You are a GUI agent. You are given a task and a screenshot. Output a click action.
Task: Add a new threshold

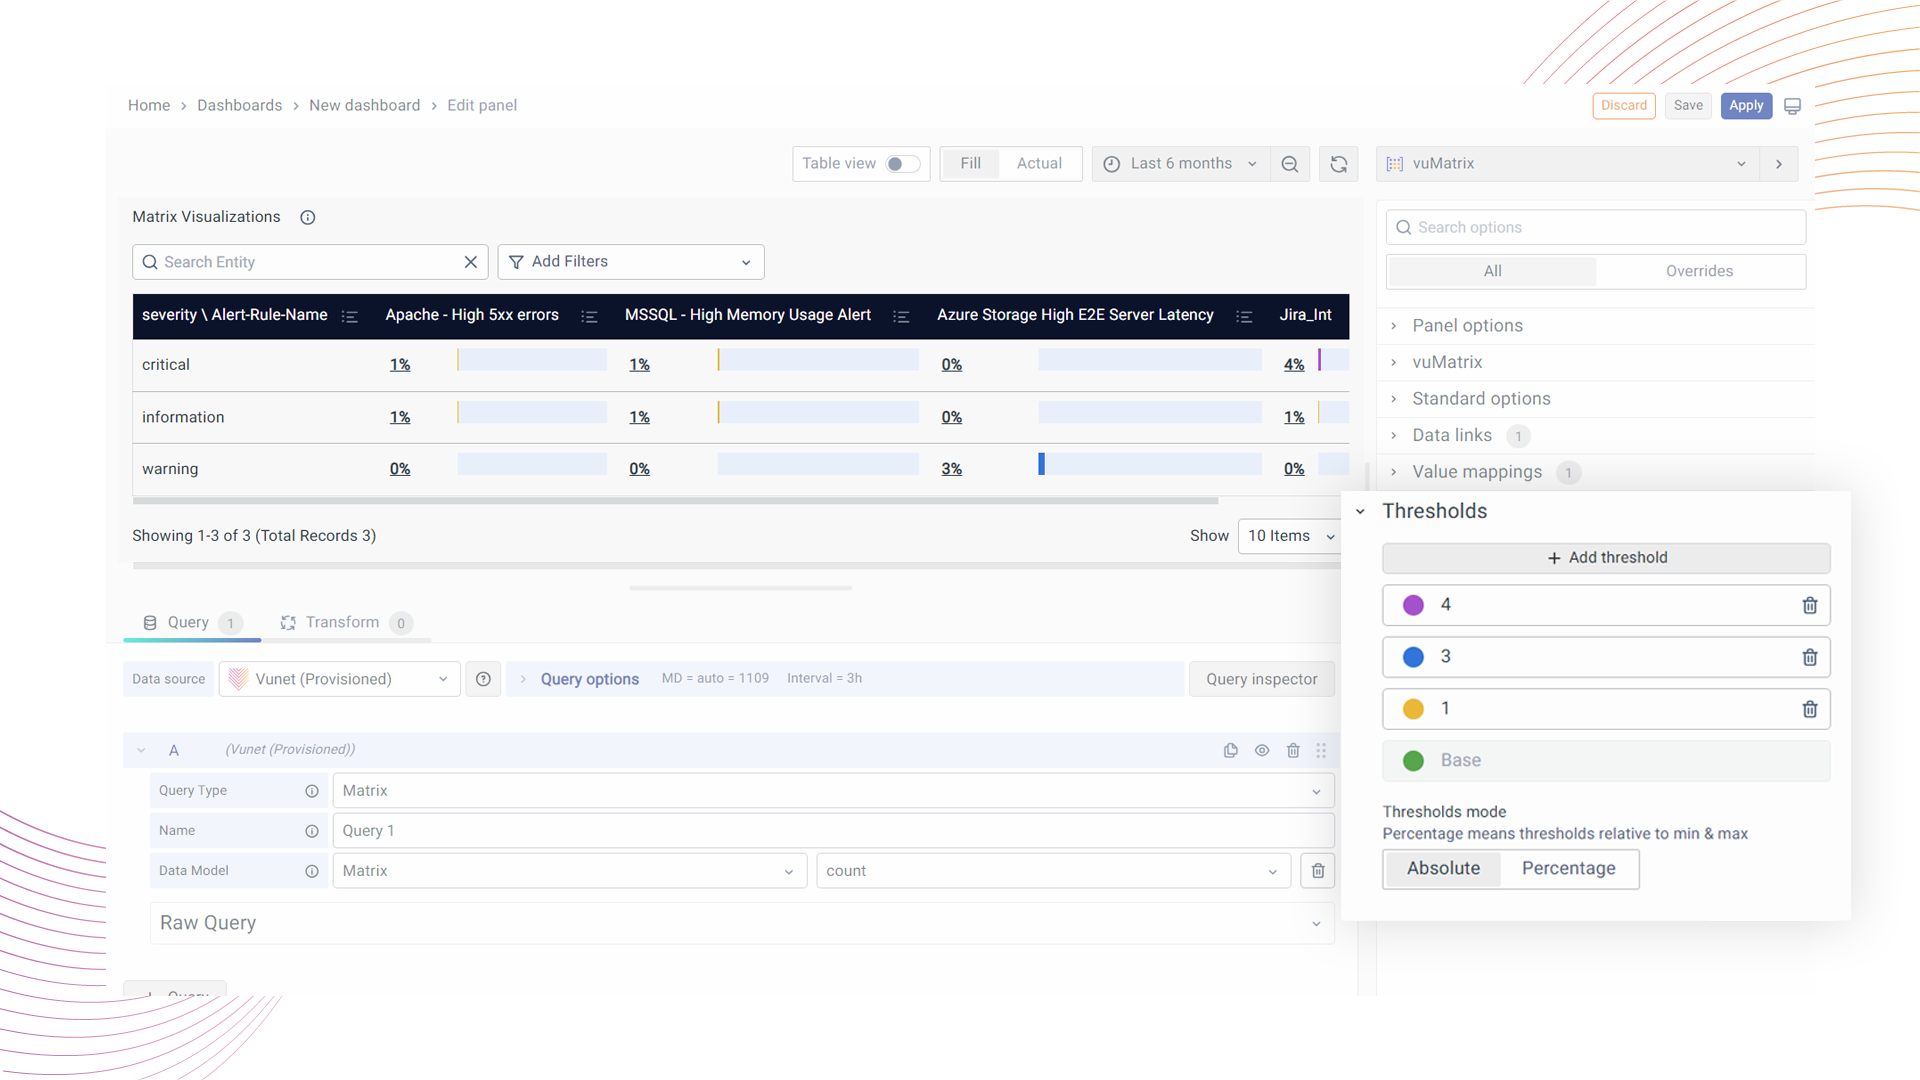point(1605,557)
